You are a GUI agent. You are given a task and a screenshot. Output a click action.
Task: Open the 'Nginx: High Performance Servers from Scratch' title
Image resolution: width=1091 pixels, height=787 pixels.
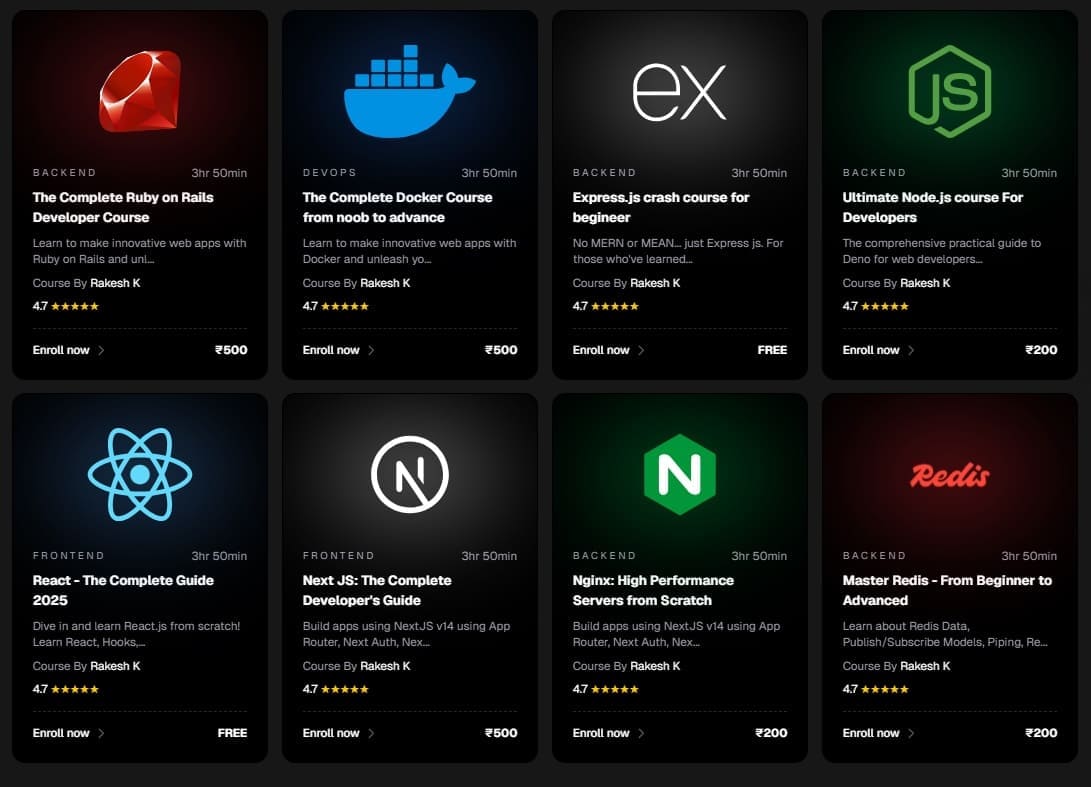pos(653,590)
